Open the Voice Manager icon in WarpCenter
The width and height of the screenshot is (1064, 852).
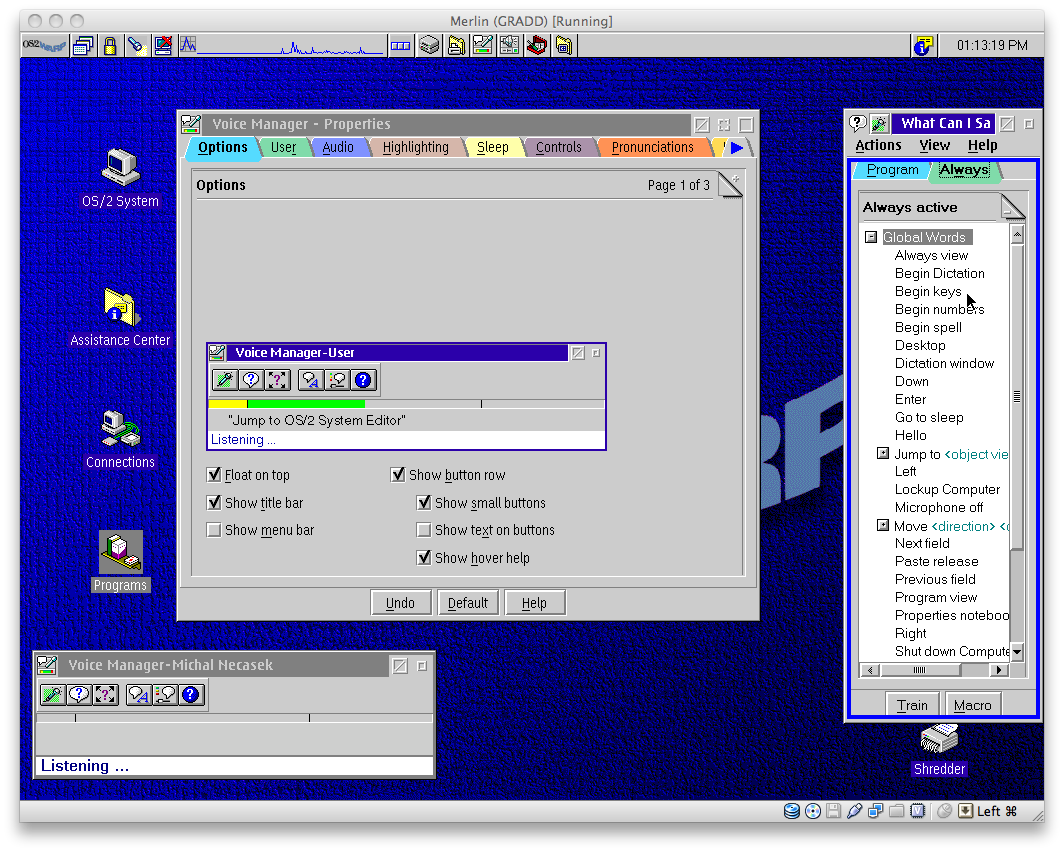pos(482,45)
